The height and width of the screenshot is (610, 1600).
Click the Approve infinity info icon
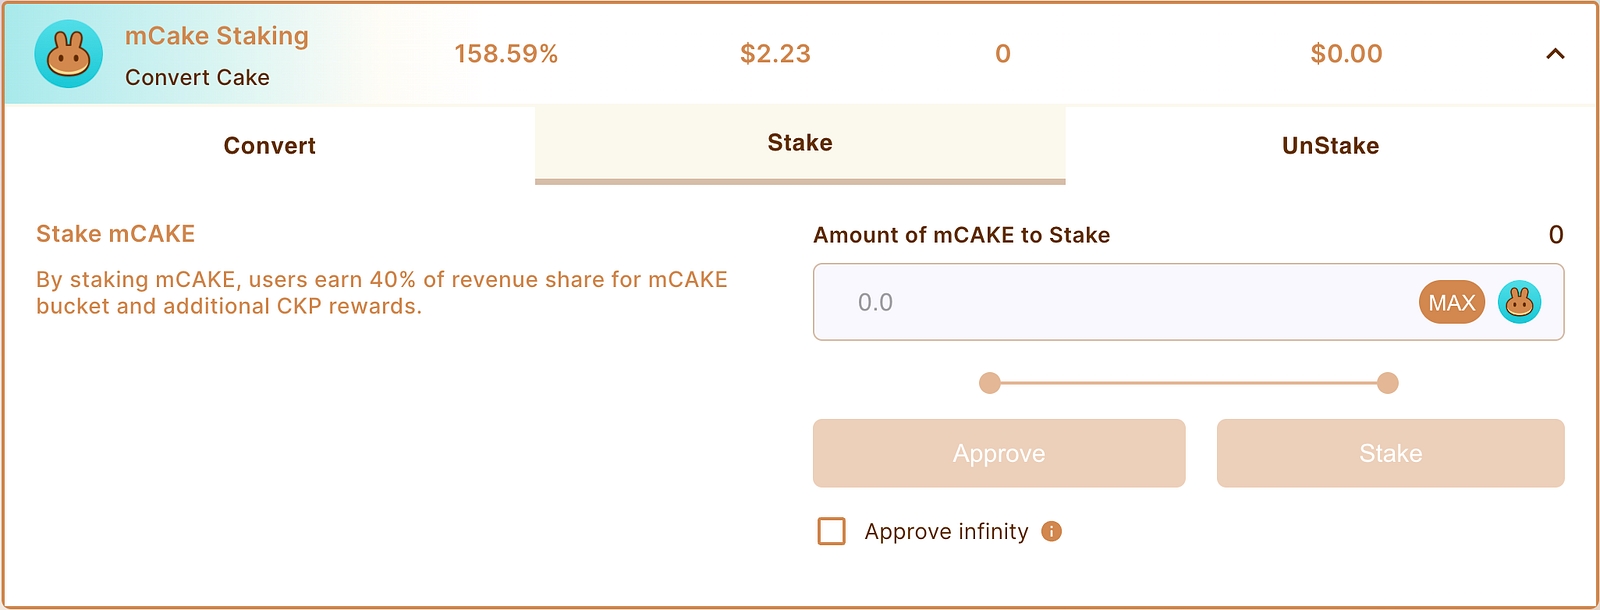[1051, 531]
